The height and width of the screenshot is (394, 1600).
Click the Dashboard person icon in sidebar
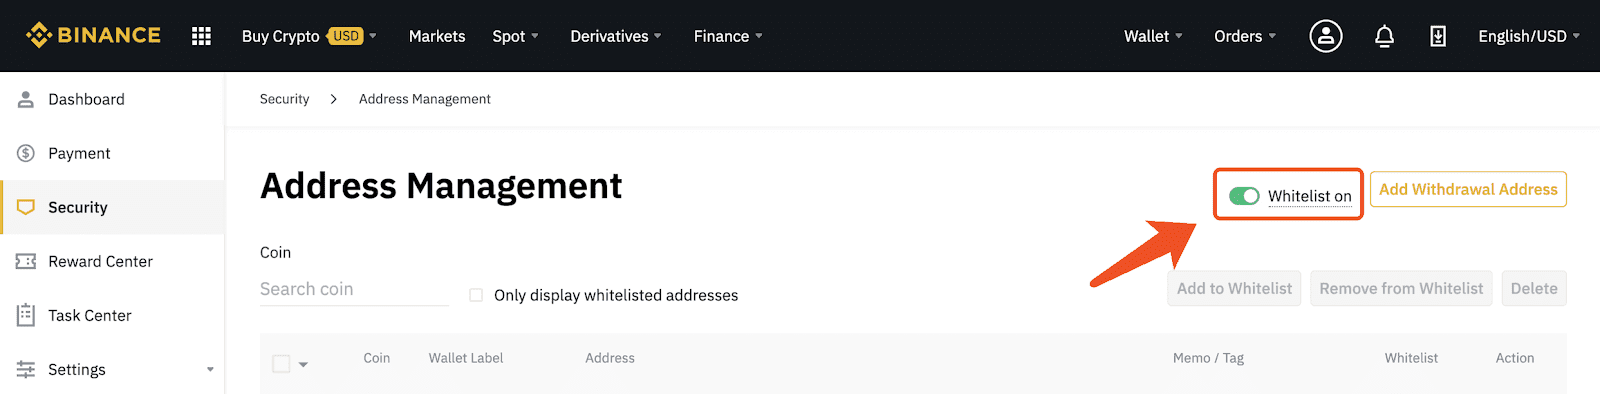[26, 99]
